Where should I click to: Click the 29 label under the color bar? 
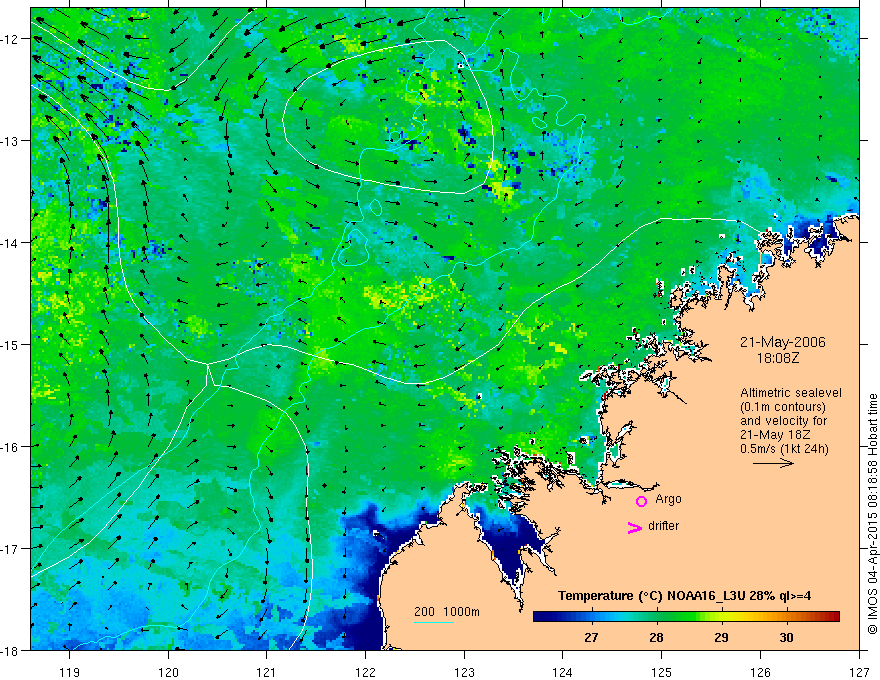pos(721,637)
